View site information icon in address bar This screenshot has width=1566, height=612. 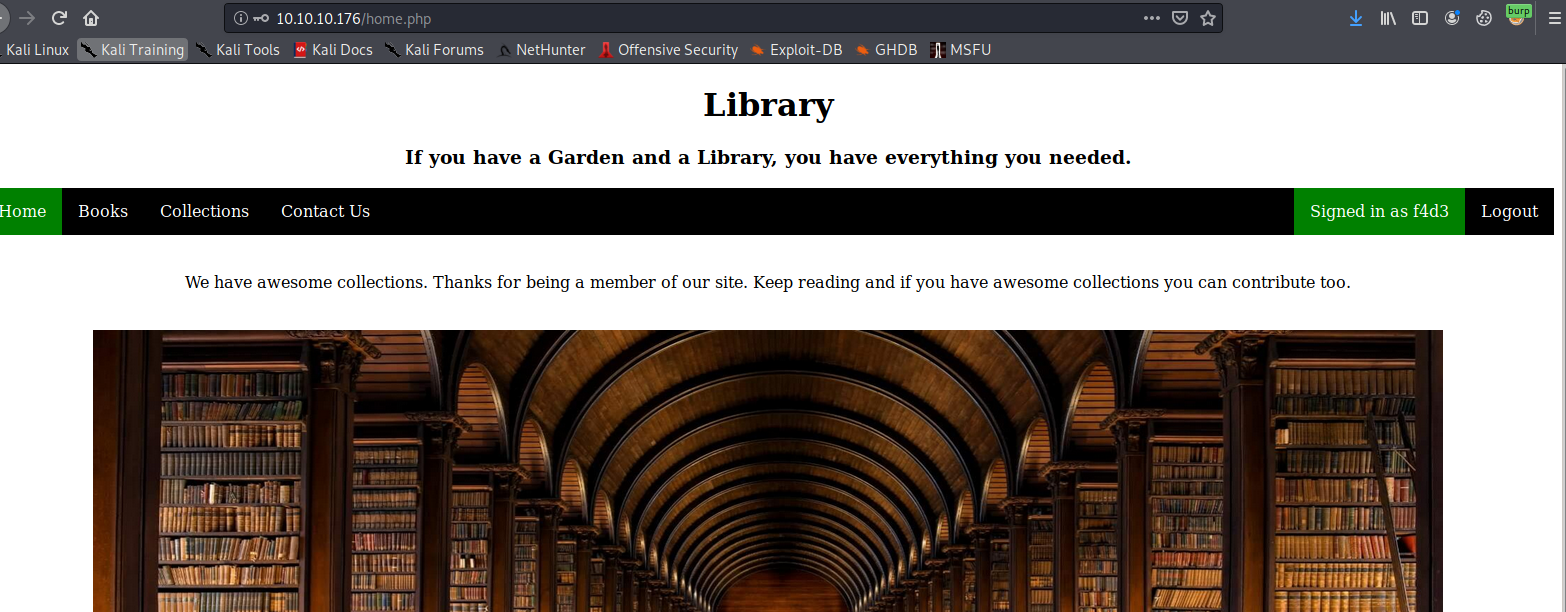[x=240, y=18]
